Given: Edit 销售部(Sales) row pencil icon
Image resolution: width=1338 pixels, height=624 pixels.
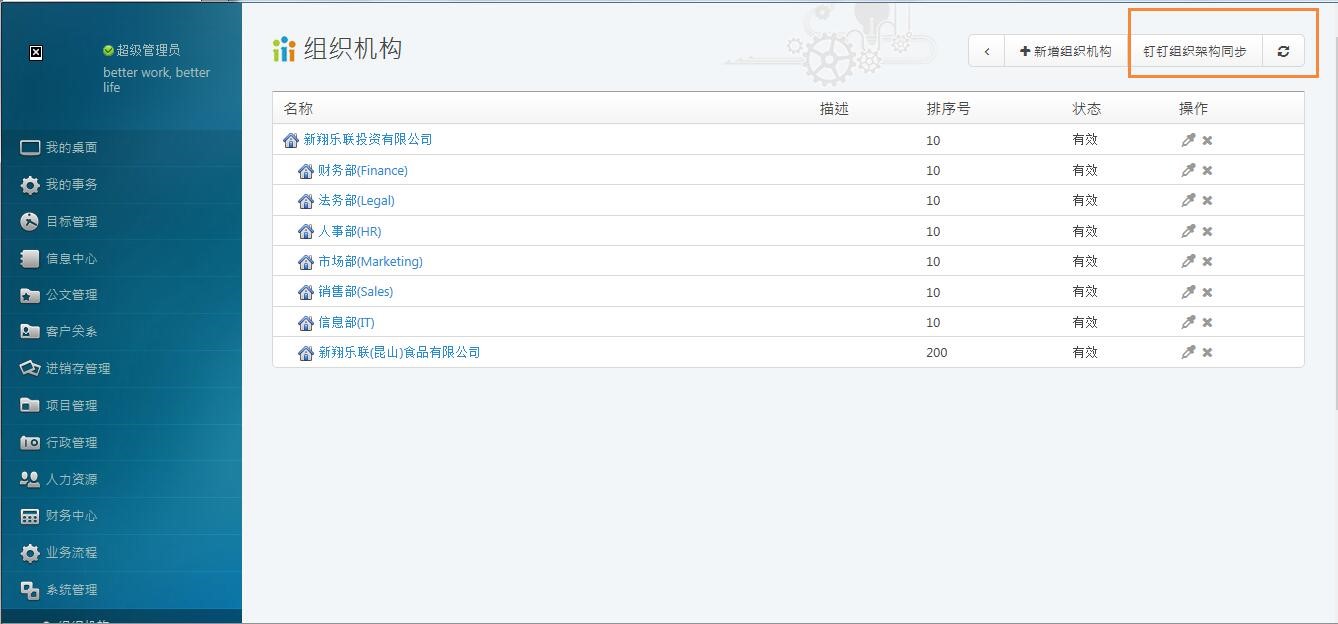Looking at the screenshot, I should click(x=1188, y=292).
